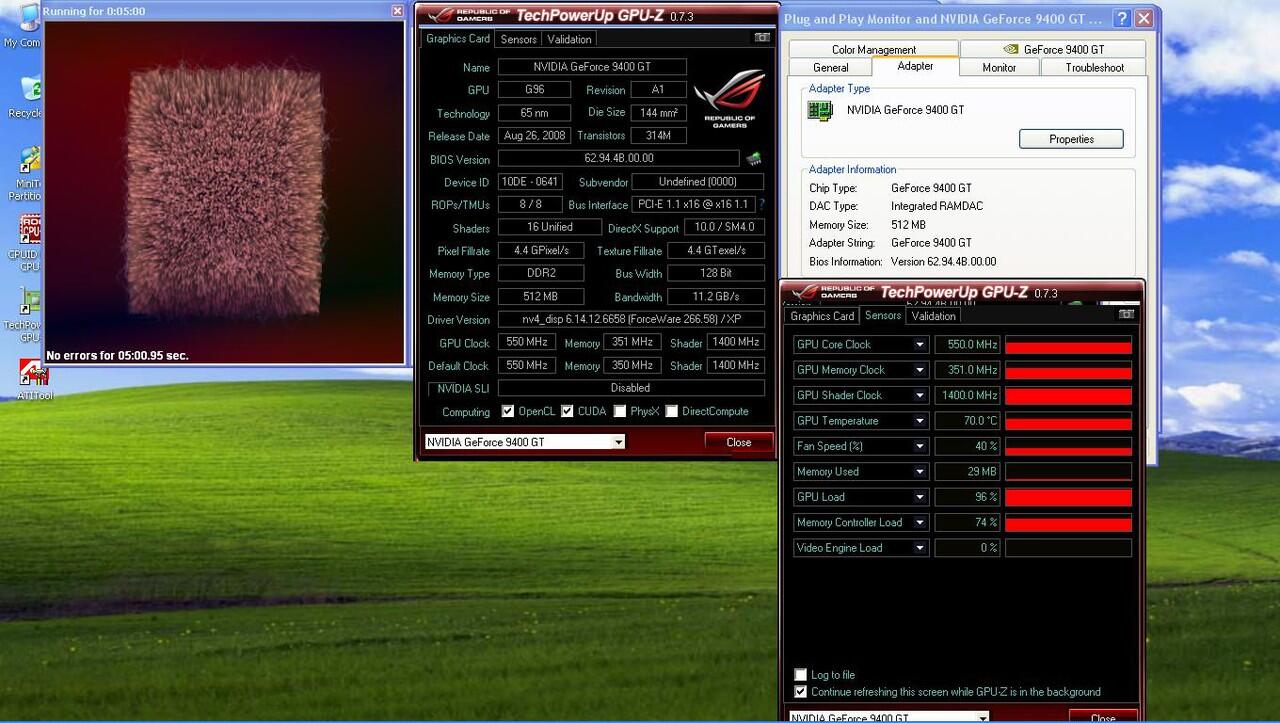Open the GPU Memory Clock sensor dropdown
The height and width of the screenshot is (723, 1280).
tap(920, 370)
